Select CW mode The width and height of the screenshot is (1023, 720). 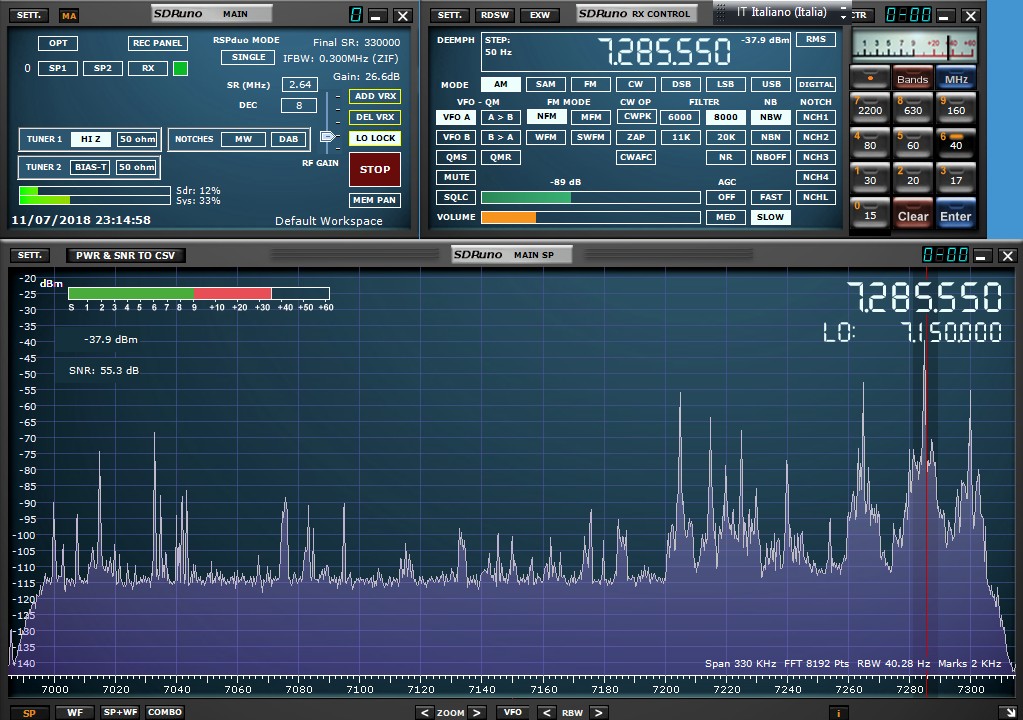tap(635, 84)
